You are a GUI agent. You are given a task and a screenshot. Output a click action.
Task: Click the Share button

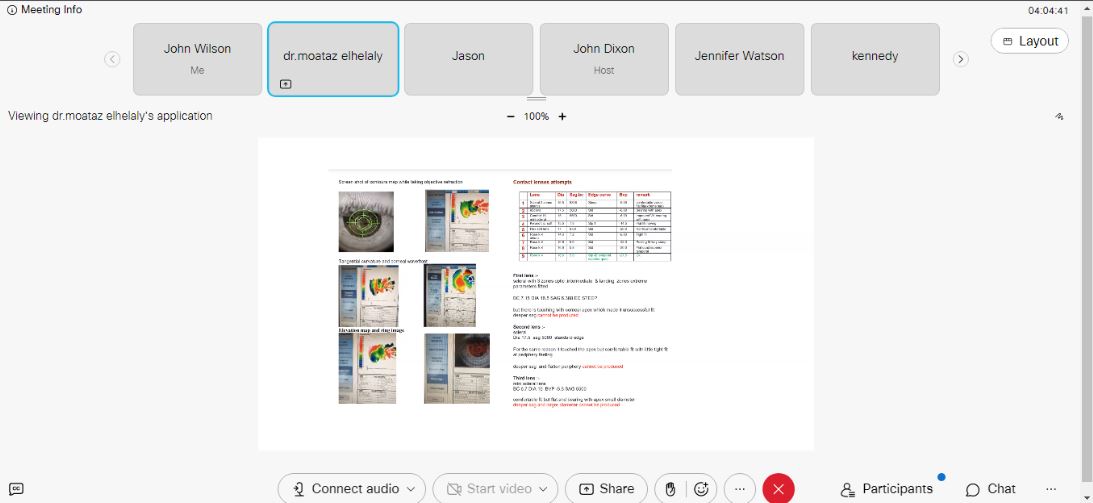tap(606, 489)
